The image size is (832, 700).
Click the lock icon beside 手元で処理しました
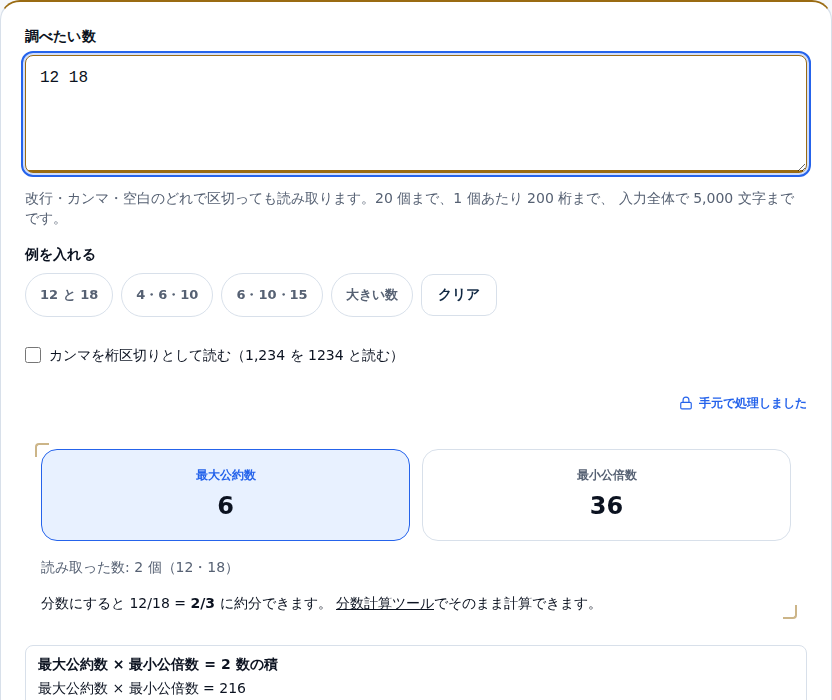click(686, 403)
